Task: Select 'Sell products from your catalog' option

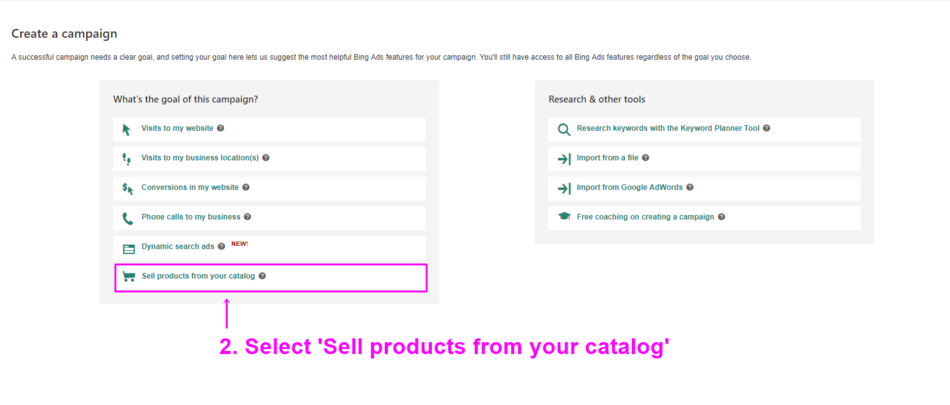Action: [198, 276]
